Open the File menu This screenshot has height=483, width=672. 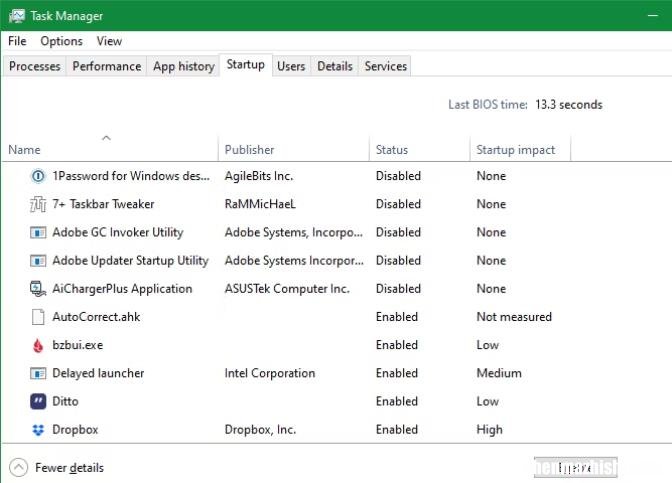pyautogui.click(x=17, y=41)
